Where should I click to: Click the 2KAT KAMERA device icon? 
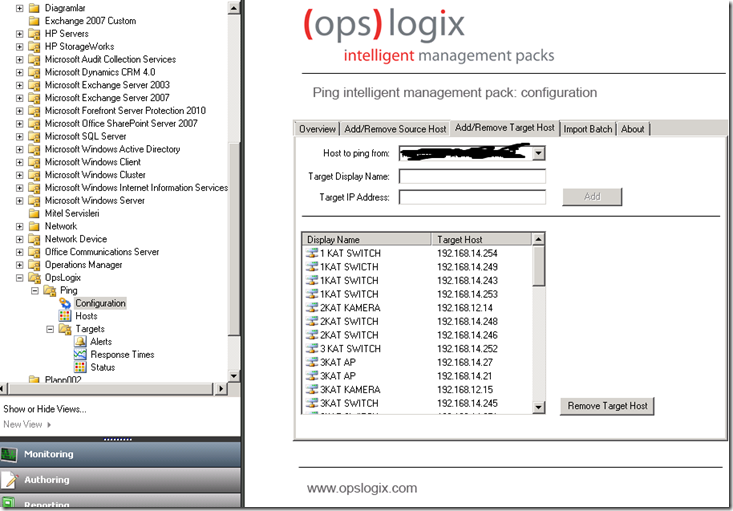pos(311,308)
